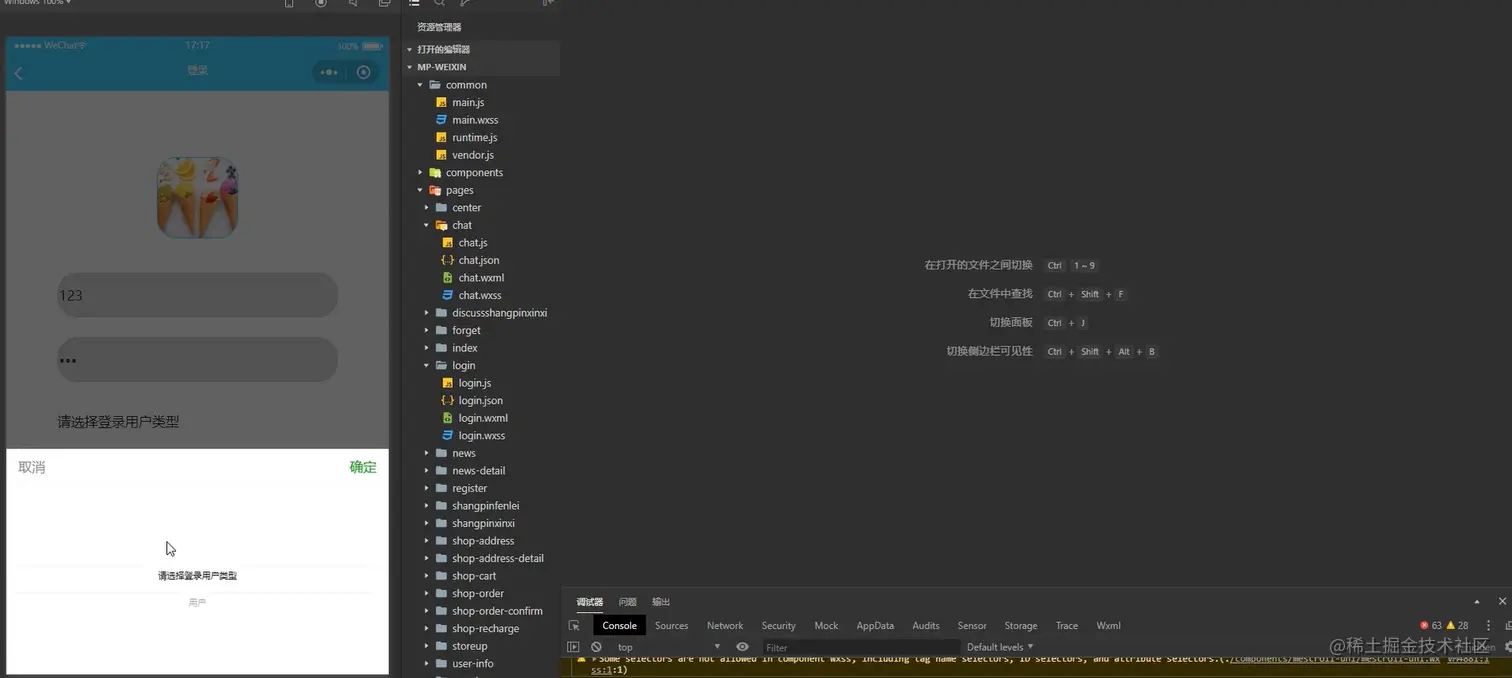Click the red error count 63 badge

[1431, 626]
